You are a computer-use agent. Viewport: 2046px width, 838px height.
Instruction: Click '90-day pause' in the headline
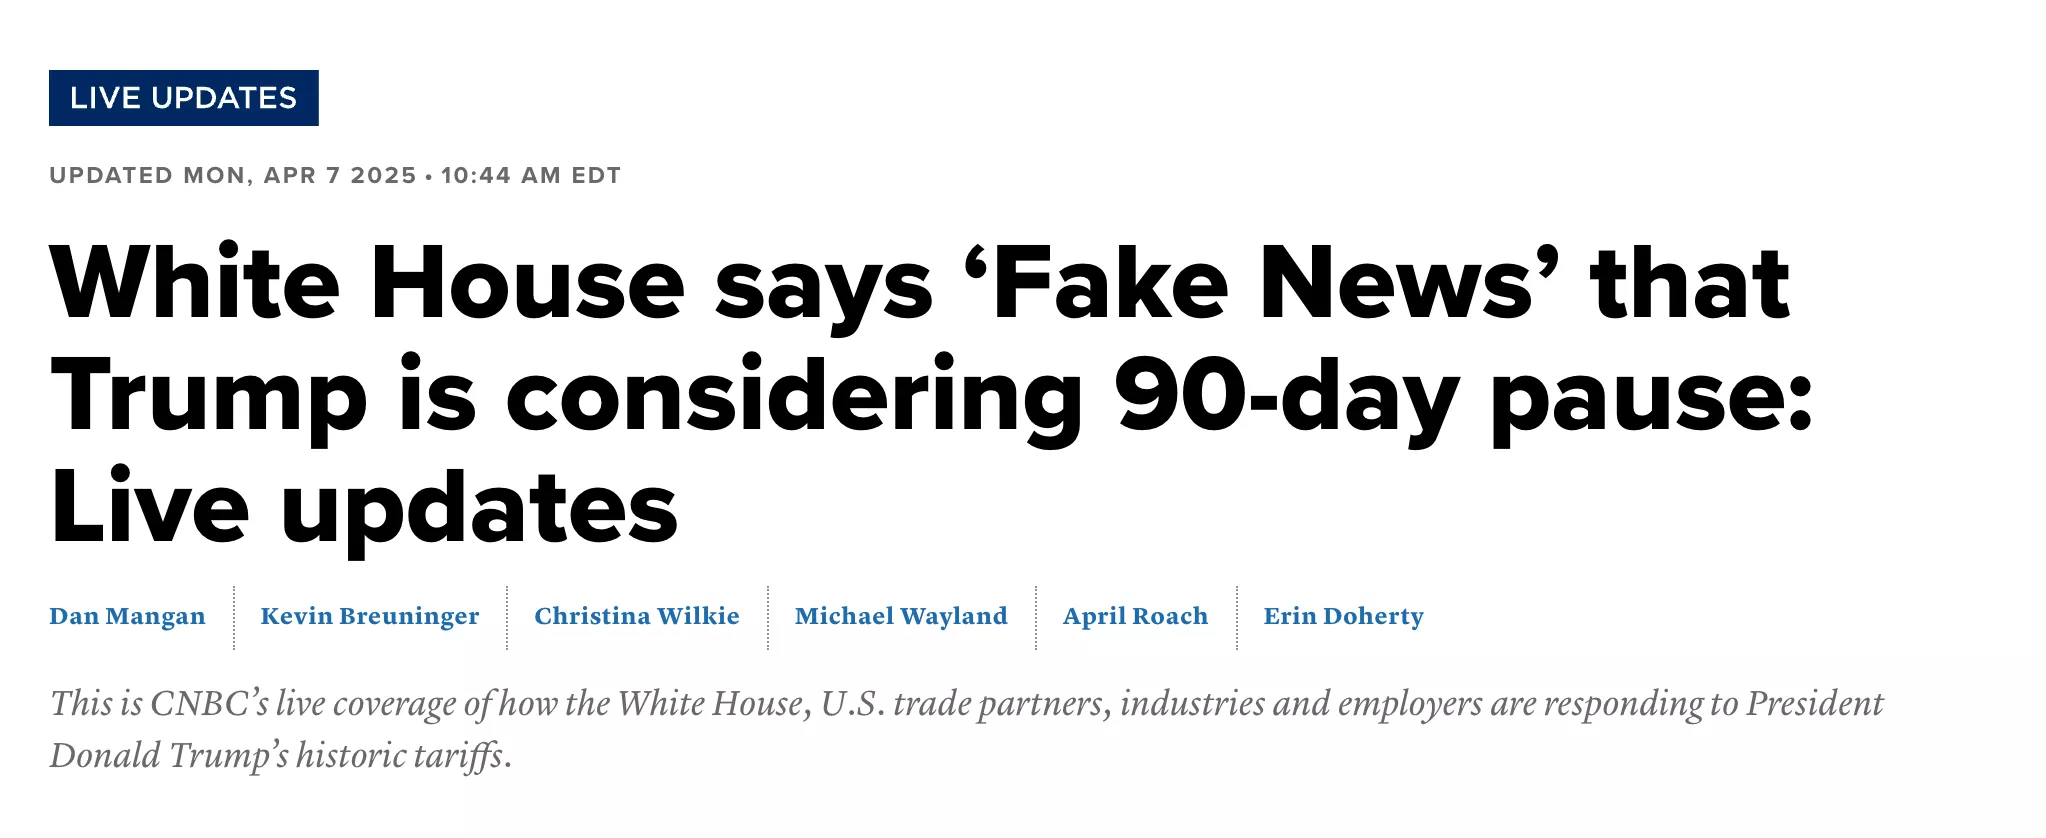1463,397
